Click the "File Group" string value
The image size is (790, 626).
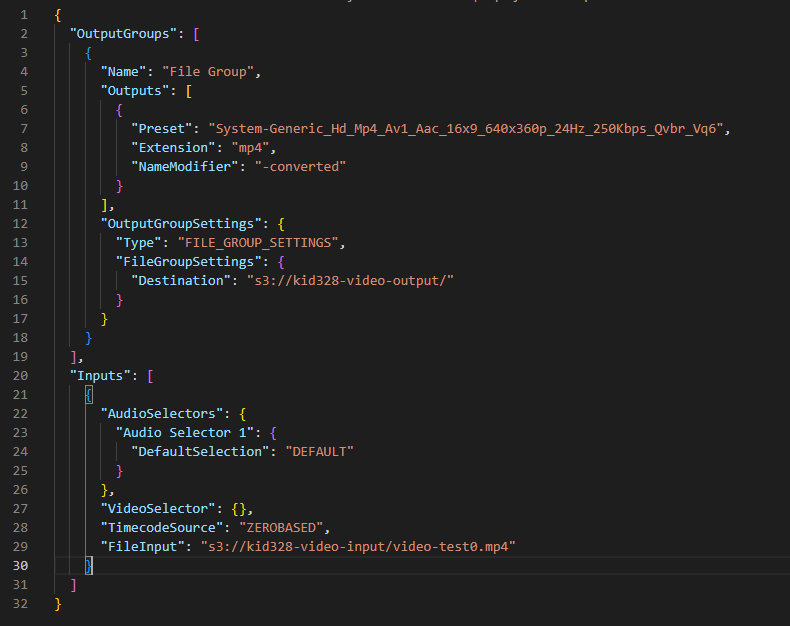click(208, 72)
